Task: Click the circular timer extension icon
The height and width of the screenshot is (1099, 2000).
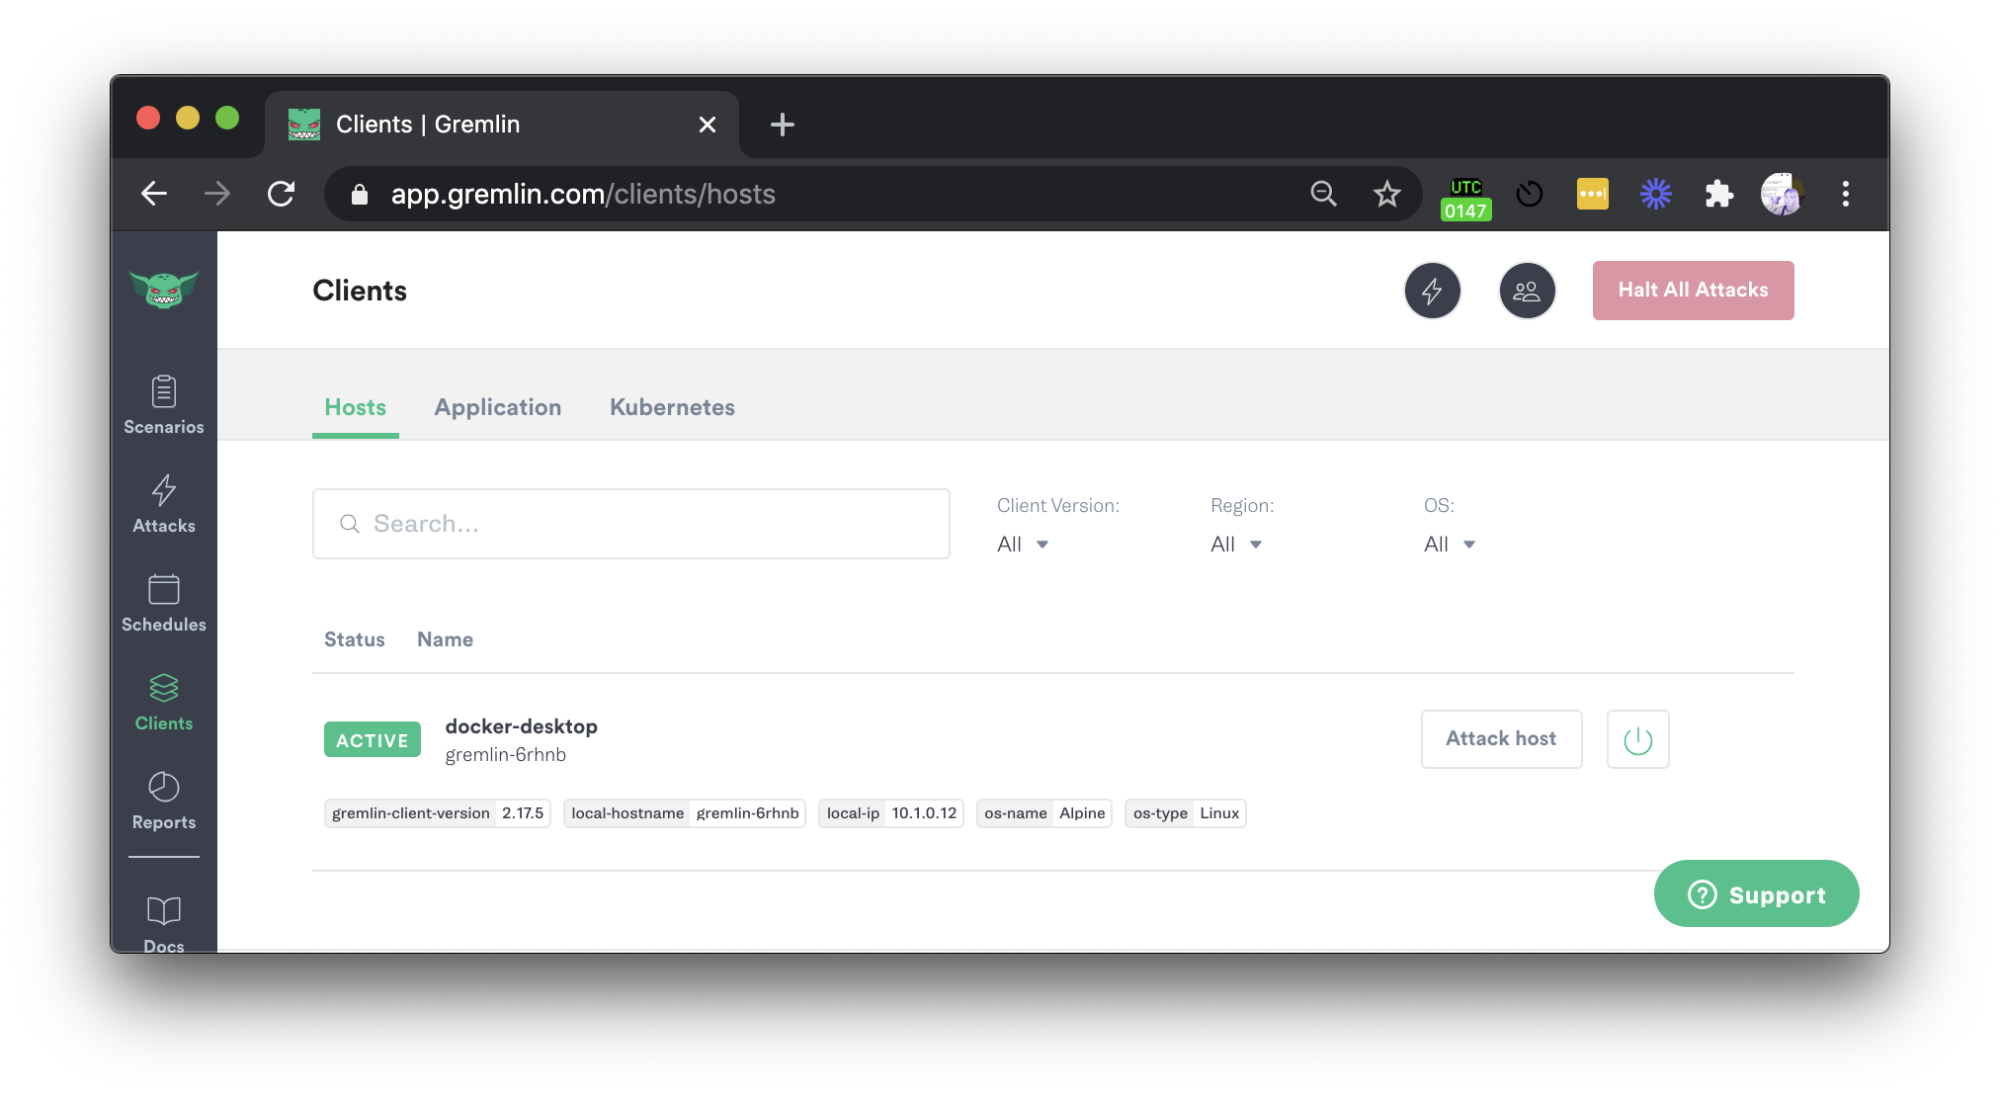Action: point(1530,194)
